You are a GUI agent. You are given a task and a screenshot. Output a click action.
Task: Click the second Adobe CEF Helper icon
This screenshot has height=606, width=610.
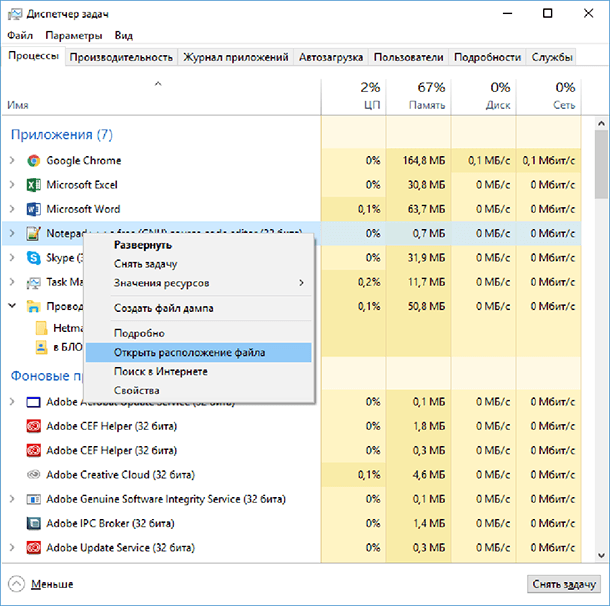point(33,450)
